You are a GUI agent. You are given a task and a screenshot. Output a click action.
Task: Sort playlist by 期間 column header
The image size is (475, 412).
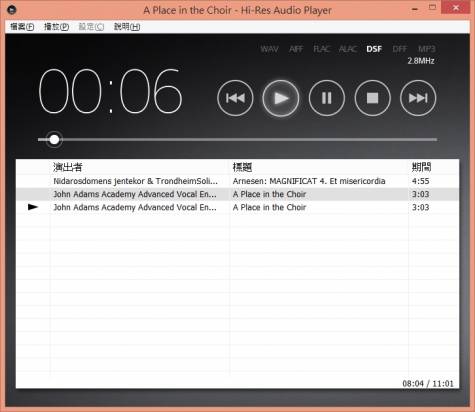[x=421, y=167]
